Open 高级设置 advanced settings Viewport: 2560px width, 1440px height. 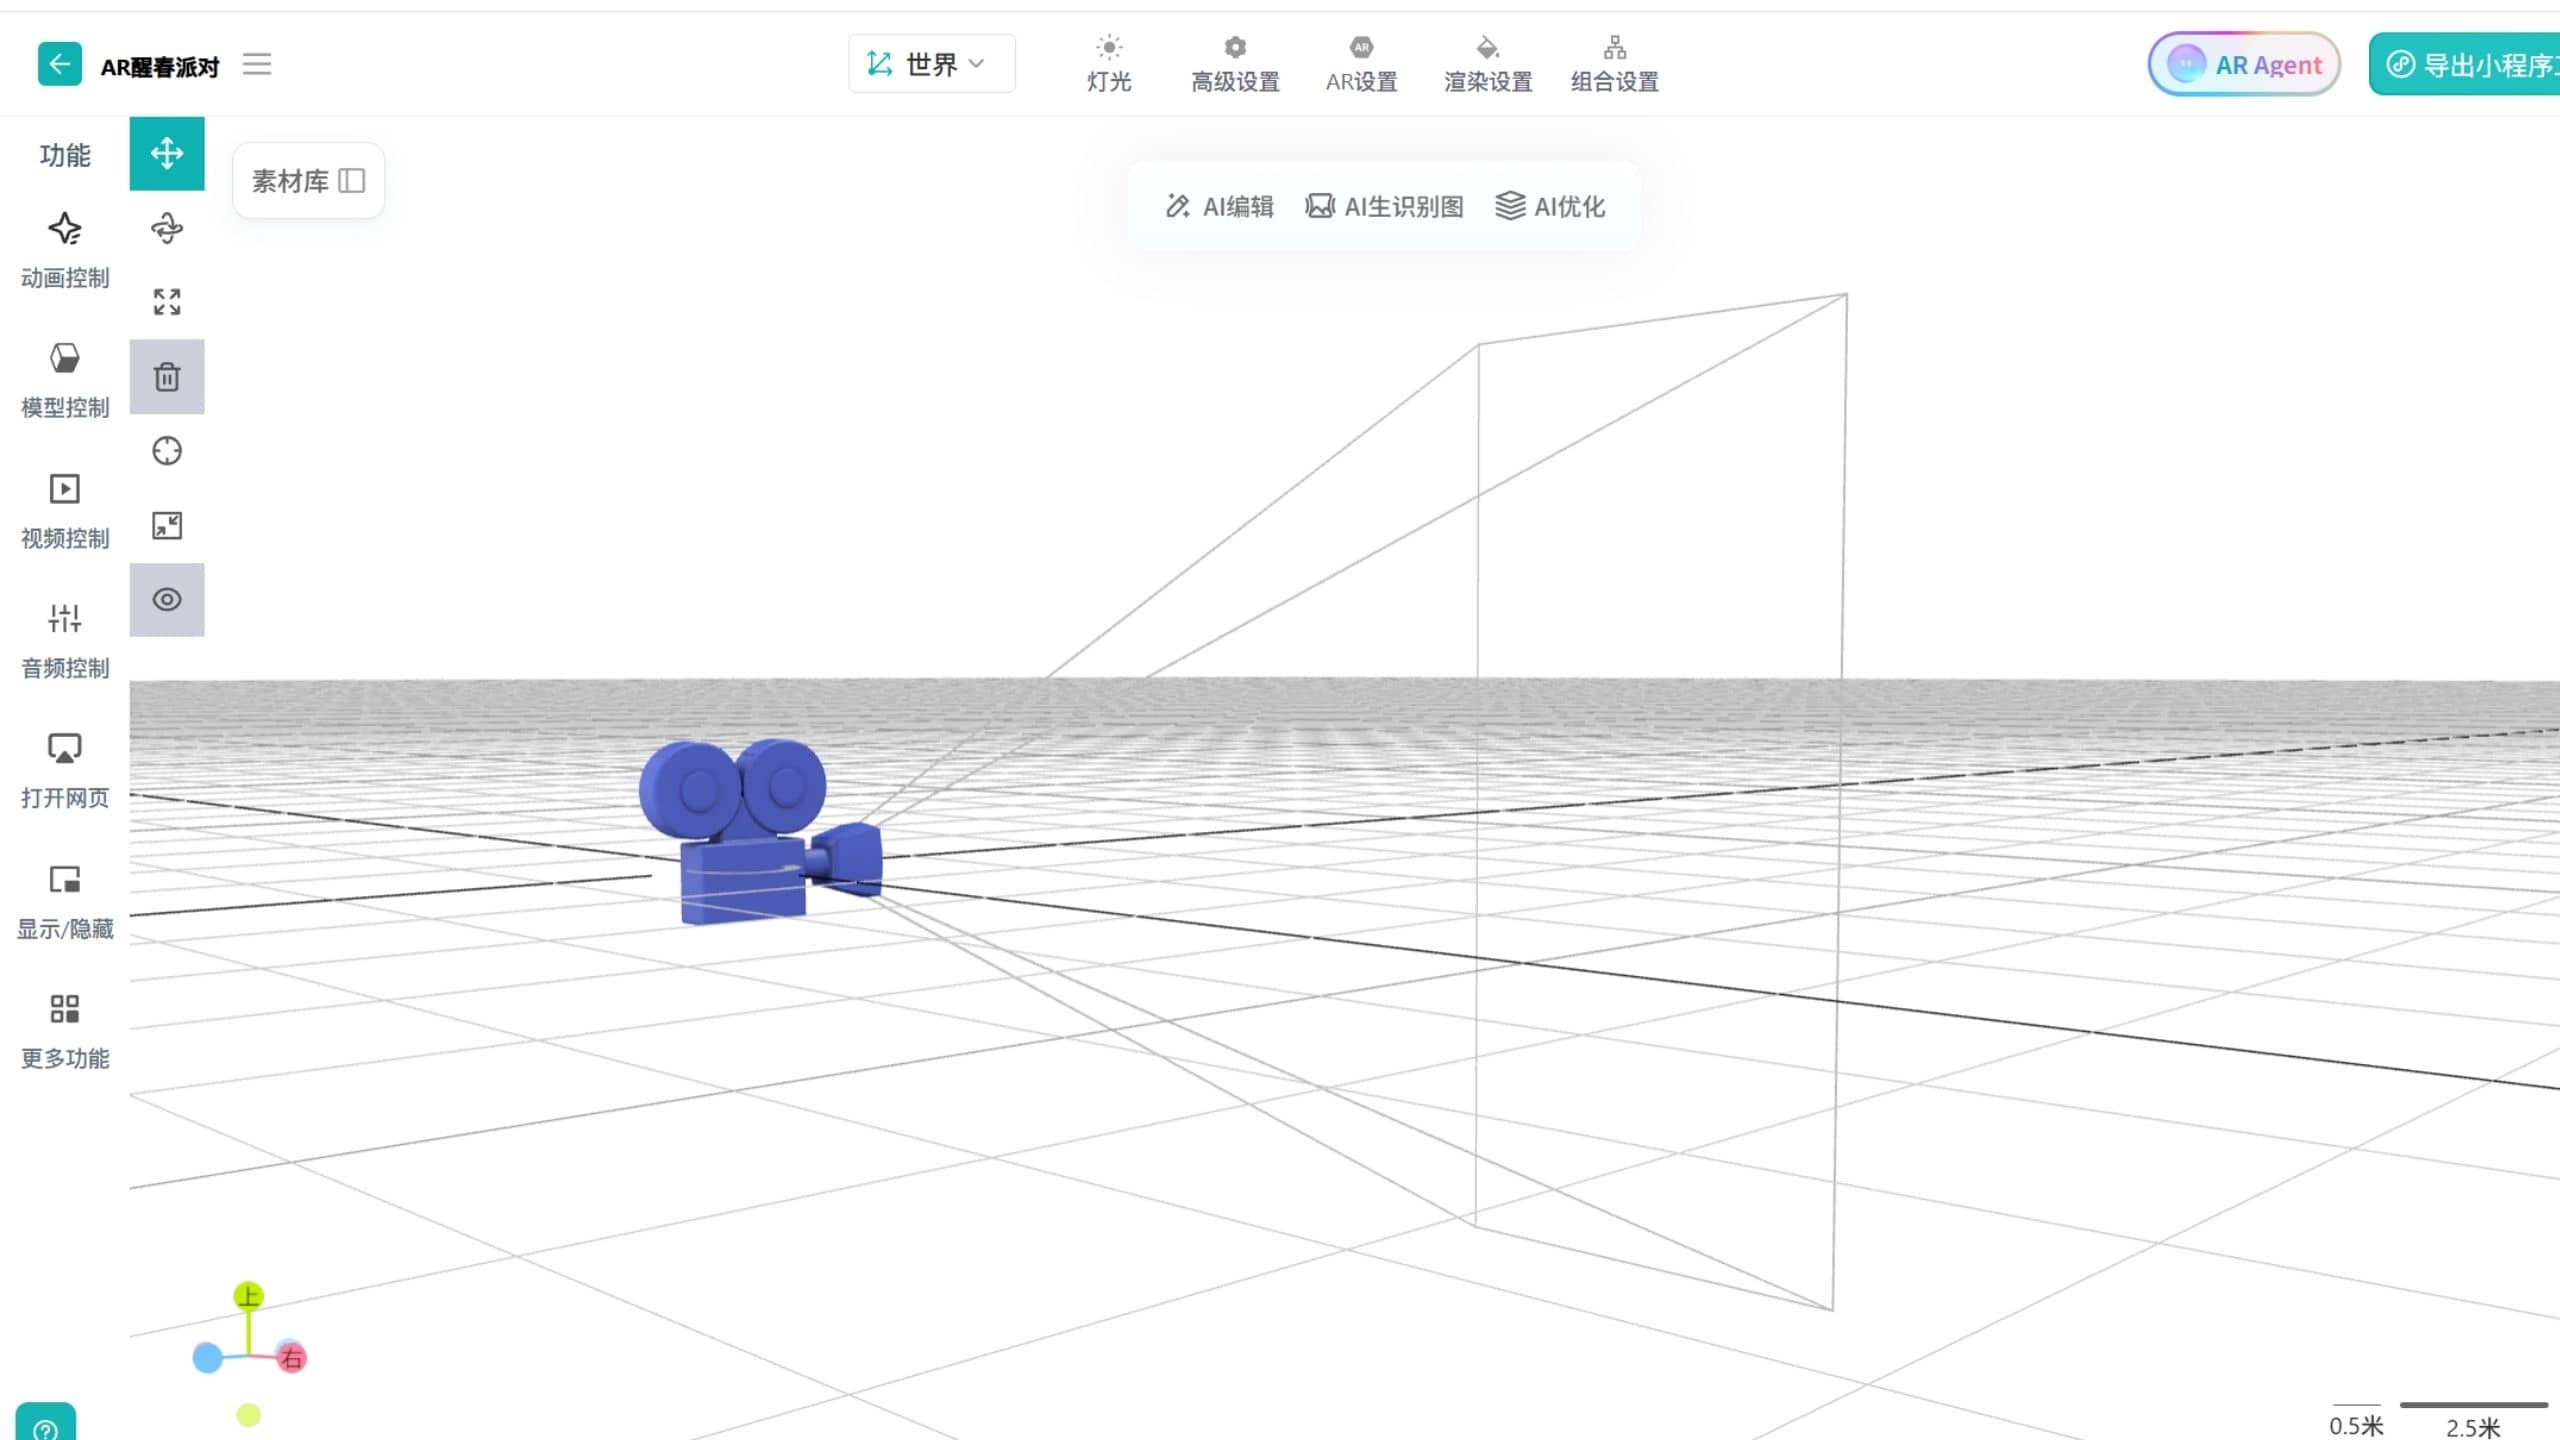tap(1235, 65)
